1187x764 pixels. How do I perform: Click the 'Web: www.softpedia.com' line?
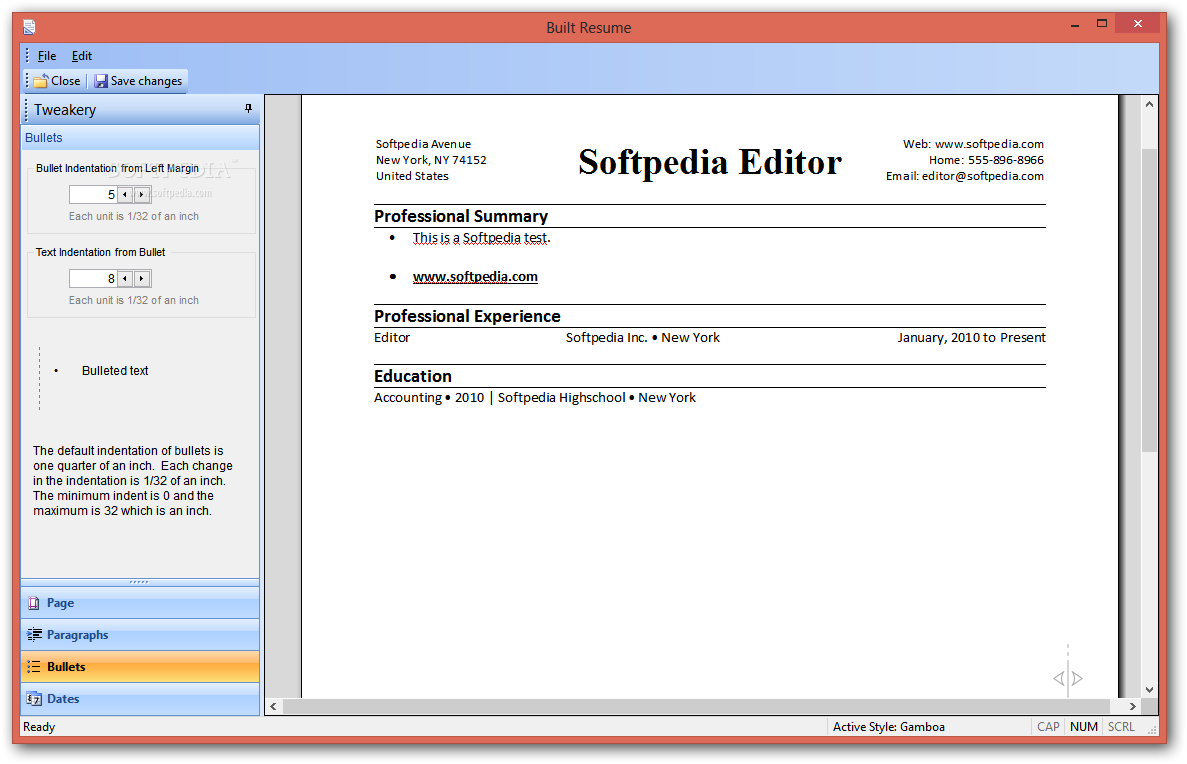tap(973, 144)
